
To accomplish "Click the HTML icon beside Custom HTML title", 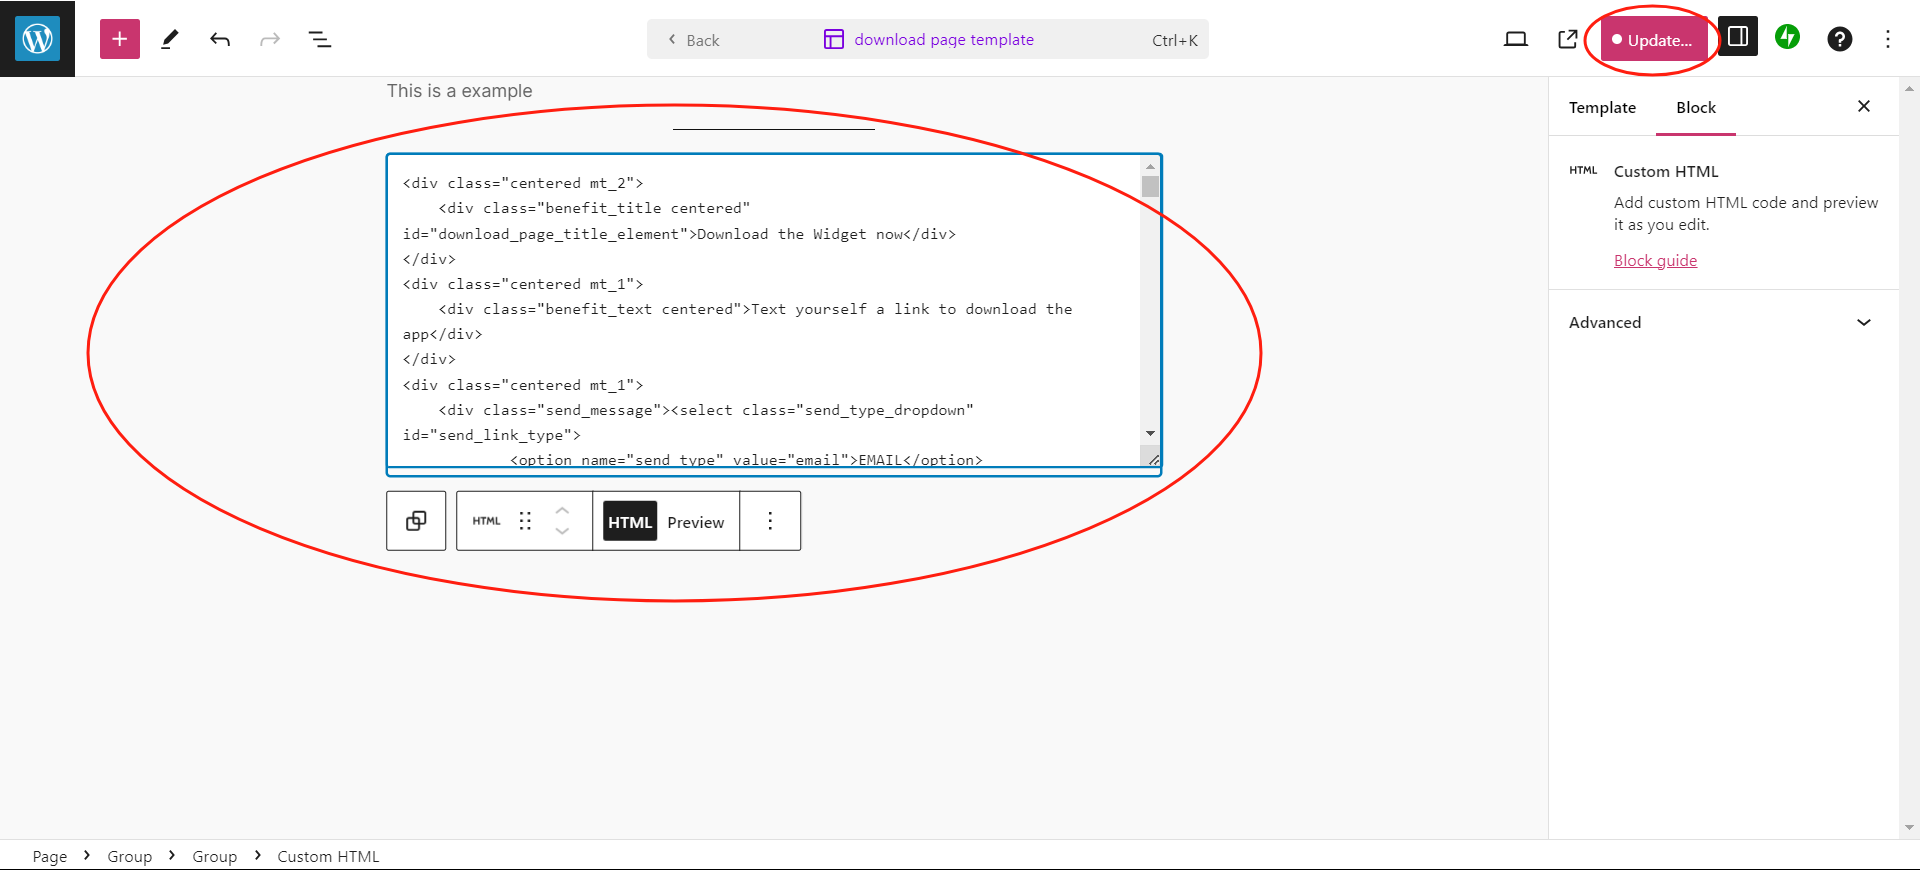I will 1583,170.
